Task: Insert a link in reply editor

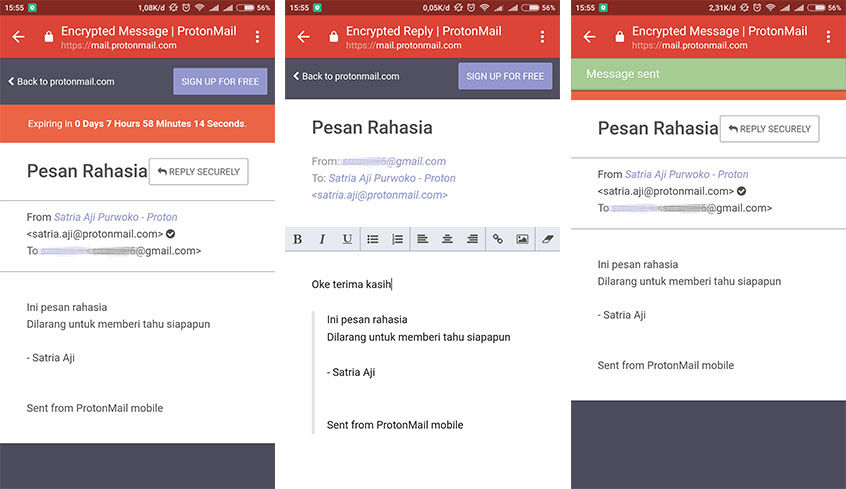Action: (x=497, y=239)
